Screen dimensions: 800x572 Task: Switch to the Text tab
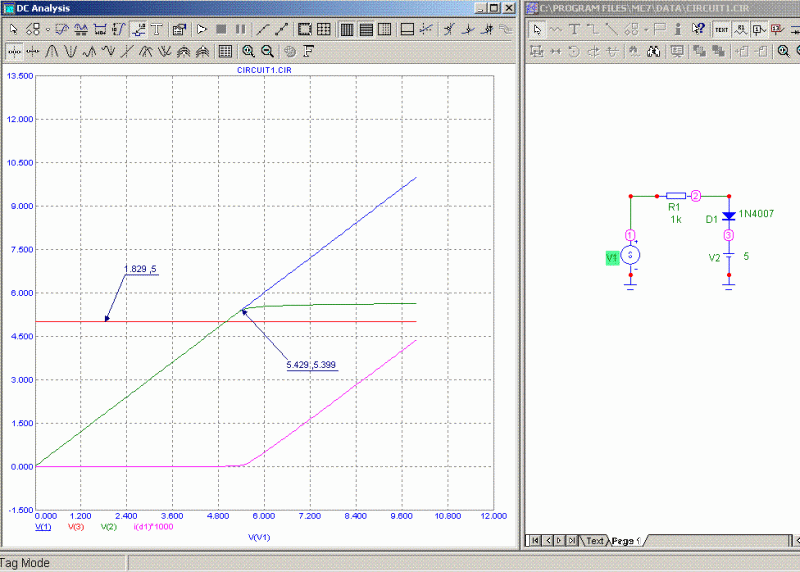[x=595, y=541]
